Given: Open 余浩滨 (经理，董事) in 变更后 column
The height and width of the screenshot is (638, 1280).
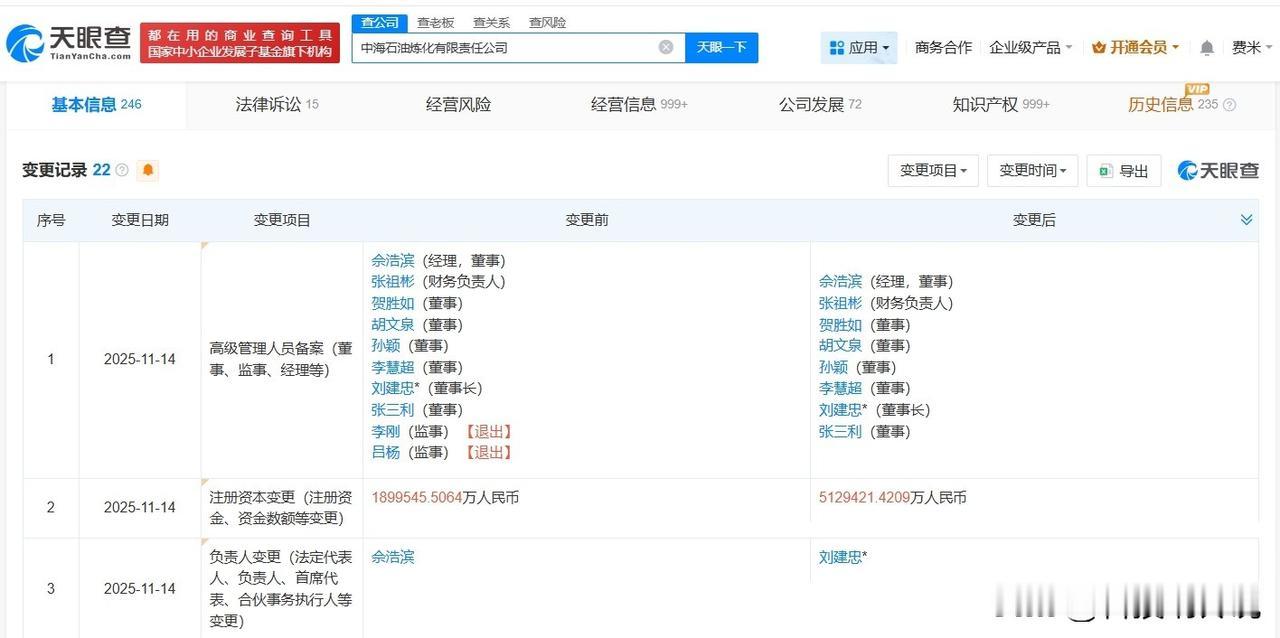Looking at the screenshot, I should pos(840,281).
